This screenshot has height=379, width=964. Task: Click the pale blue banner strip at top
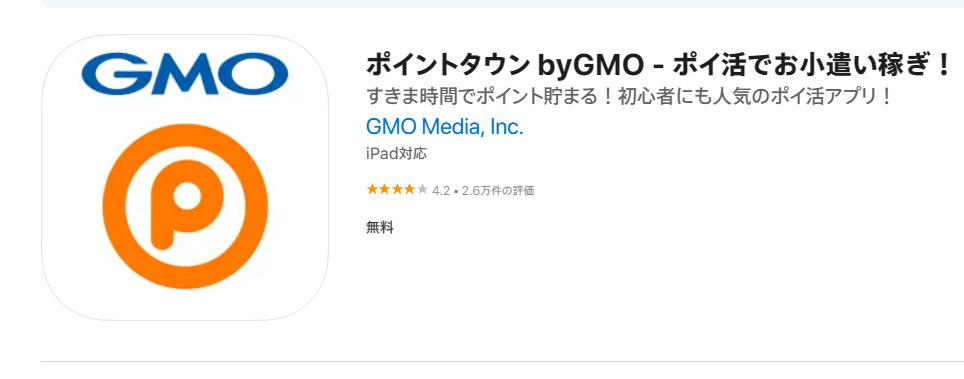click(x=502, y=4)
